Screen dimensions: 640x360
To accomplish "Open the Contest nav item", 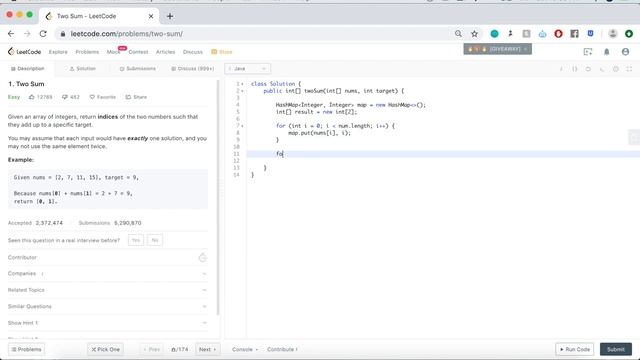I will click(x=138, y=52).
